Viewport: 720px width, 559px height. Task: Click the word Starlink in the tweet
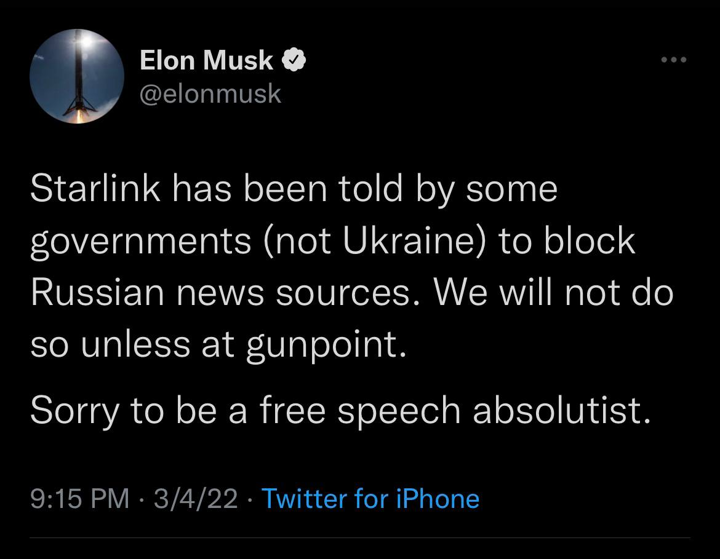coord(92,188)
